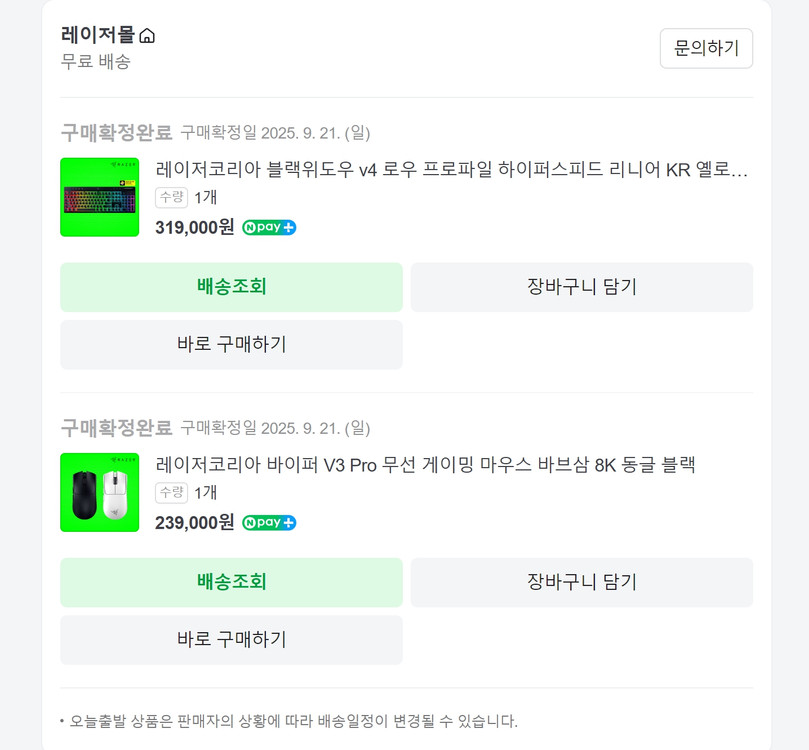Click 배송조회 for the mouse order
809x750 pixels.
231,582
